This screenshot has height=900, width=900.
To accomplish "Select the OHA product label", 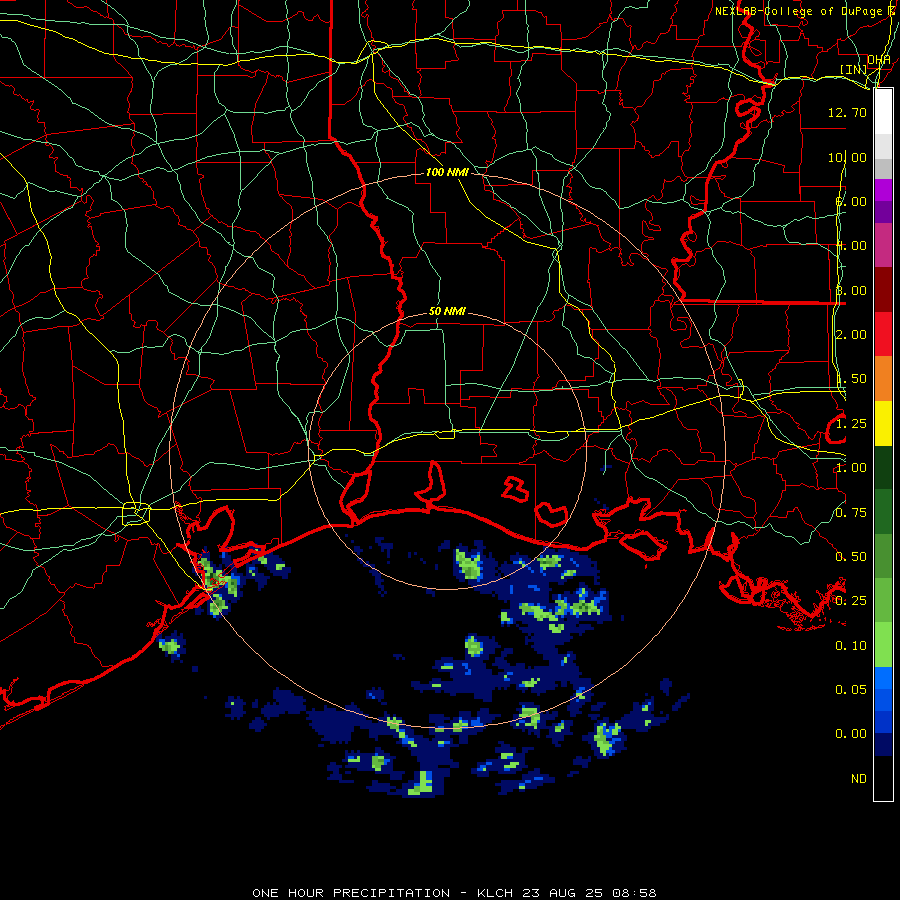I will click(x=879, y=60).
